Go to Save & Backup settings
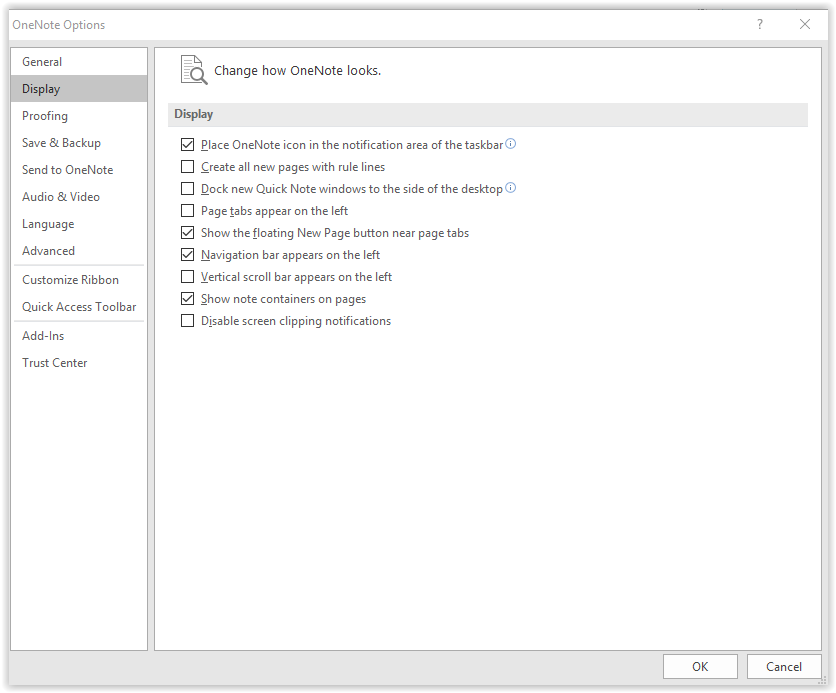Viewport: 836px width, 693px height. pos(79,143)
